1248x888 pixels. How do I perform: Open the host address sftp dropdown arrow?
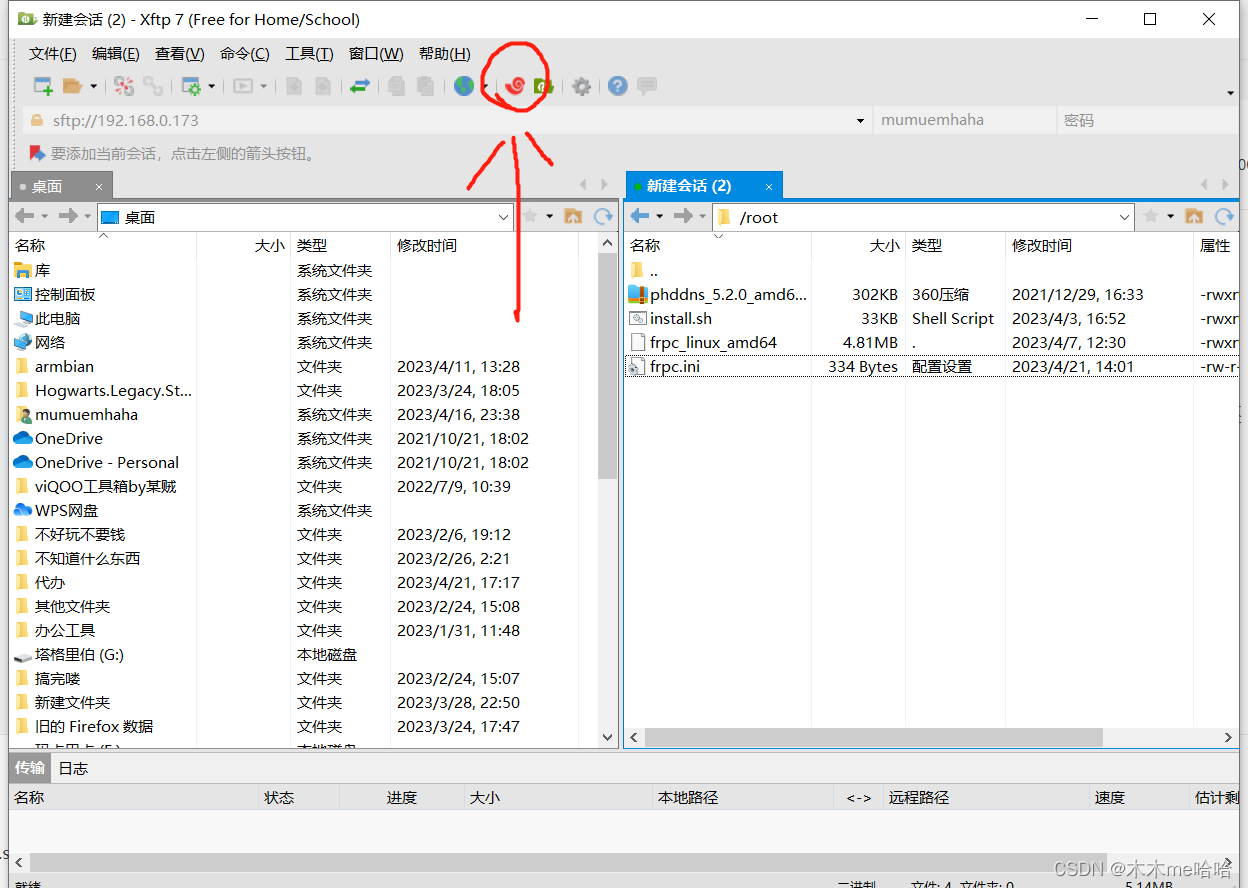[860, 121]
